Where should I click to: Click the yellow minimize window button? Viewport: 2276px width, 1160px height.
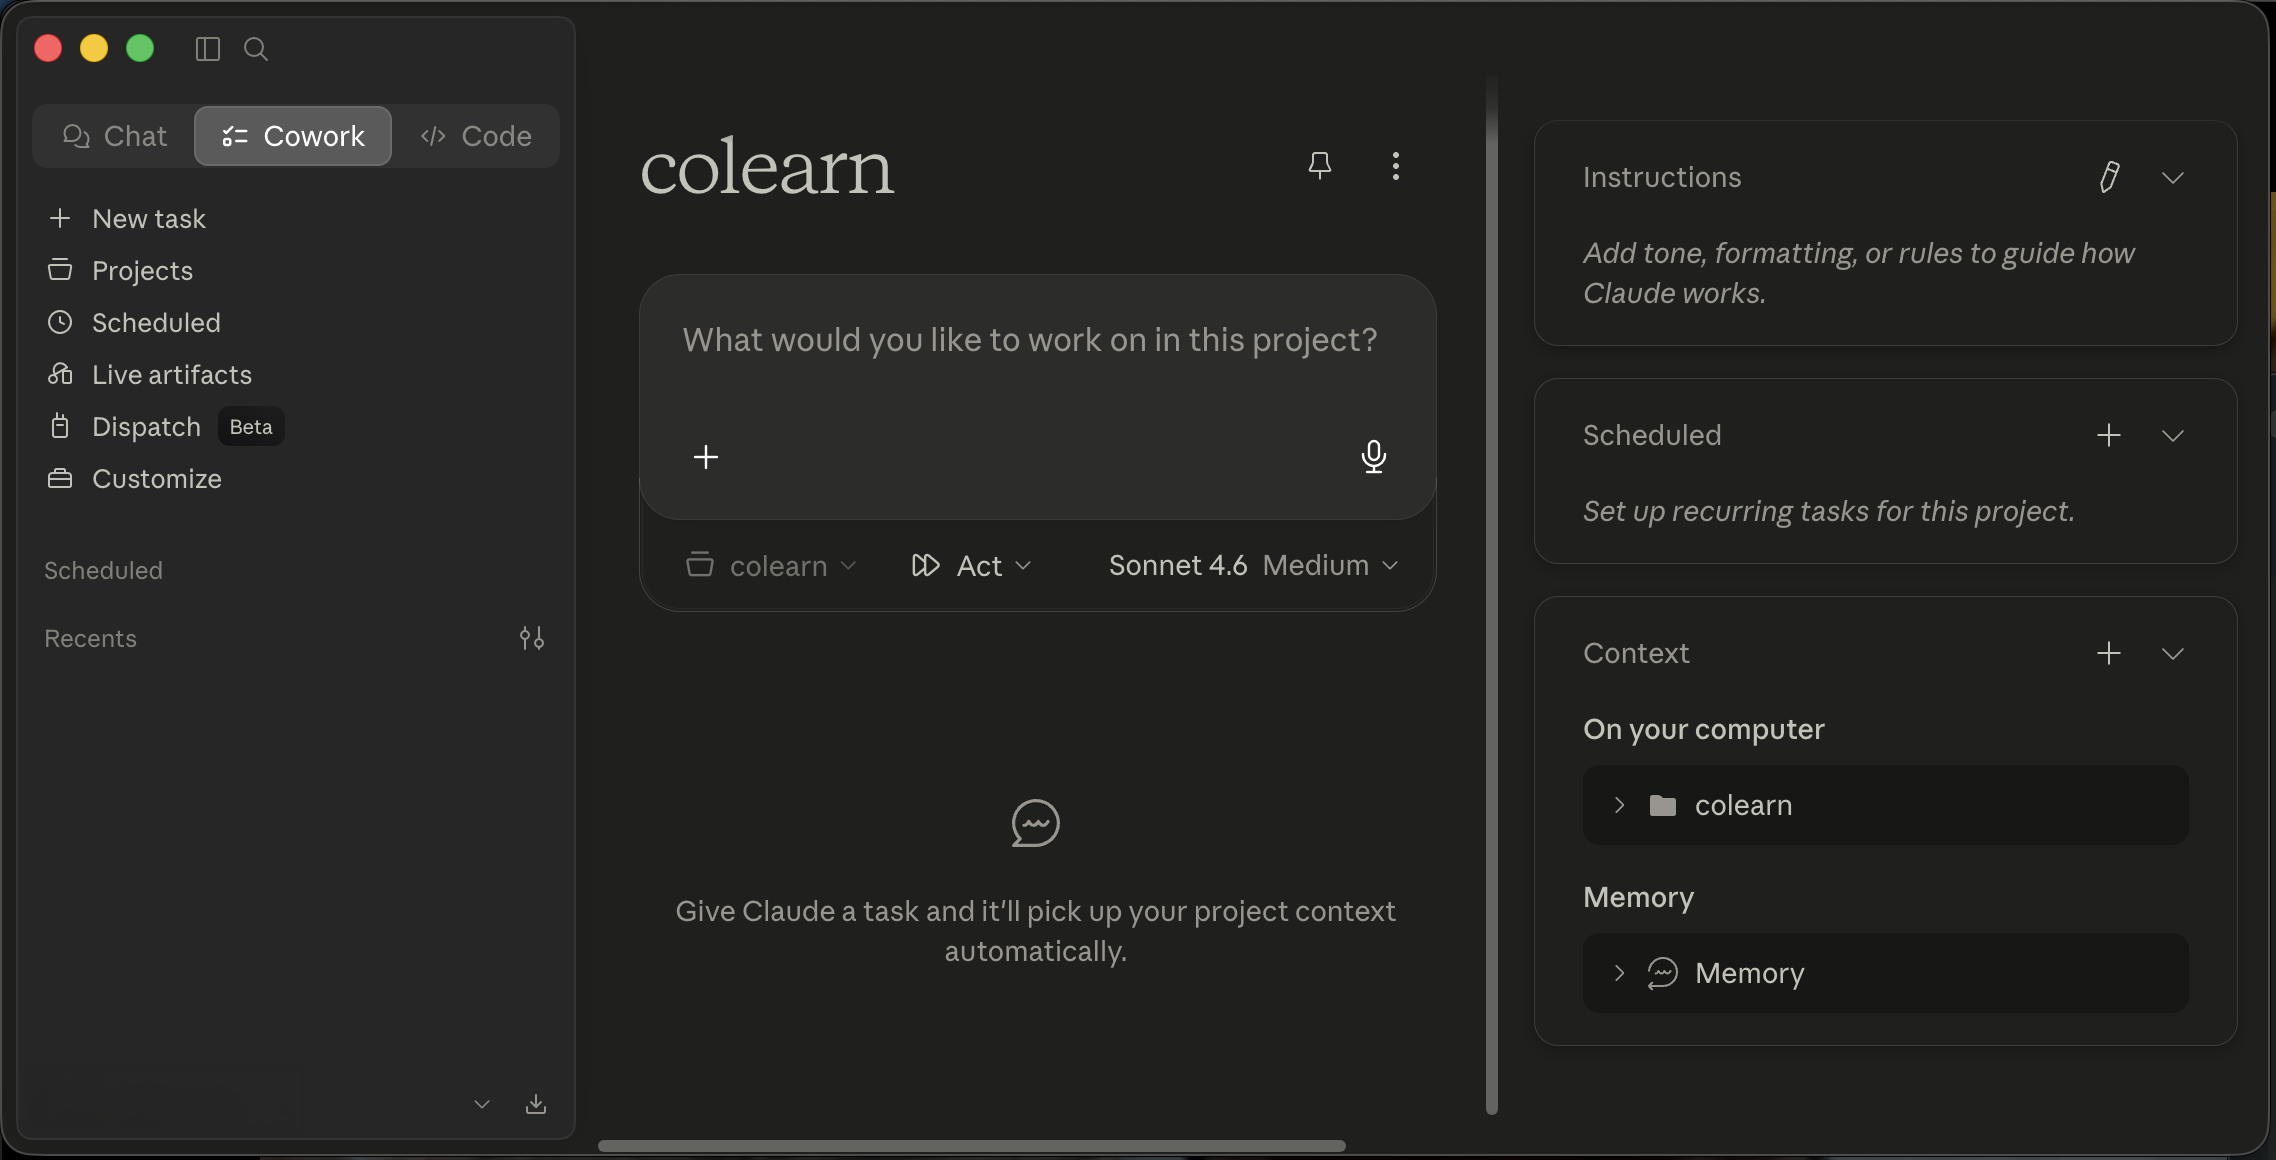tap(94, 49)
